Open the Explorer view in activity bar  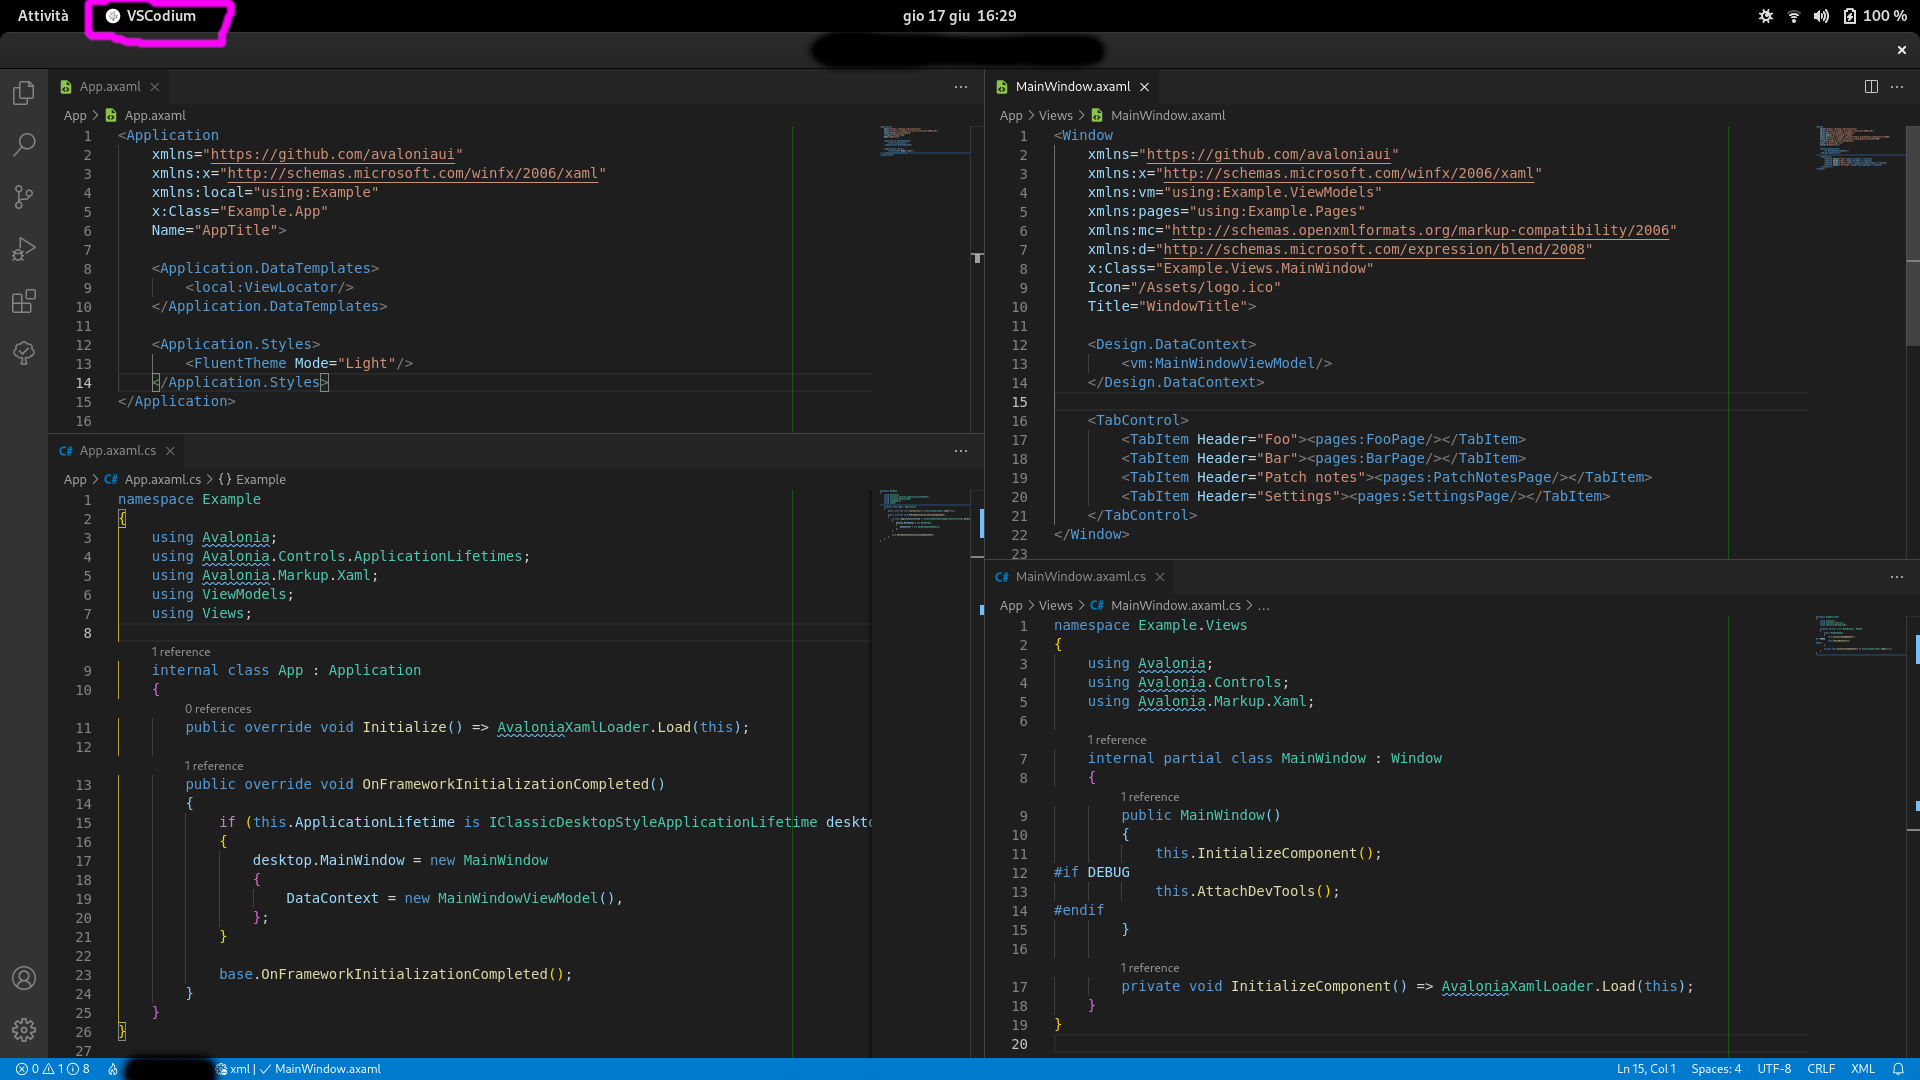coord(24,93)
